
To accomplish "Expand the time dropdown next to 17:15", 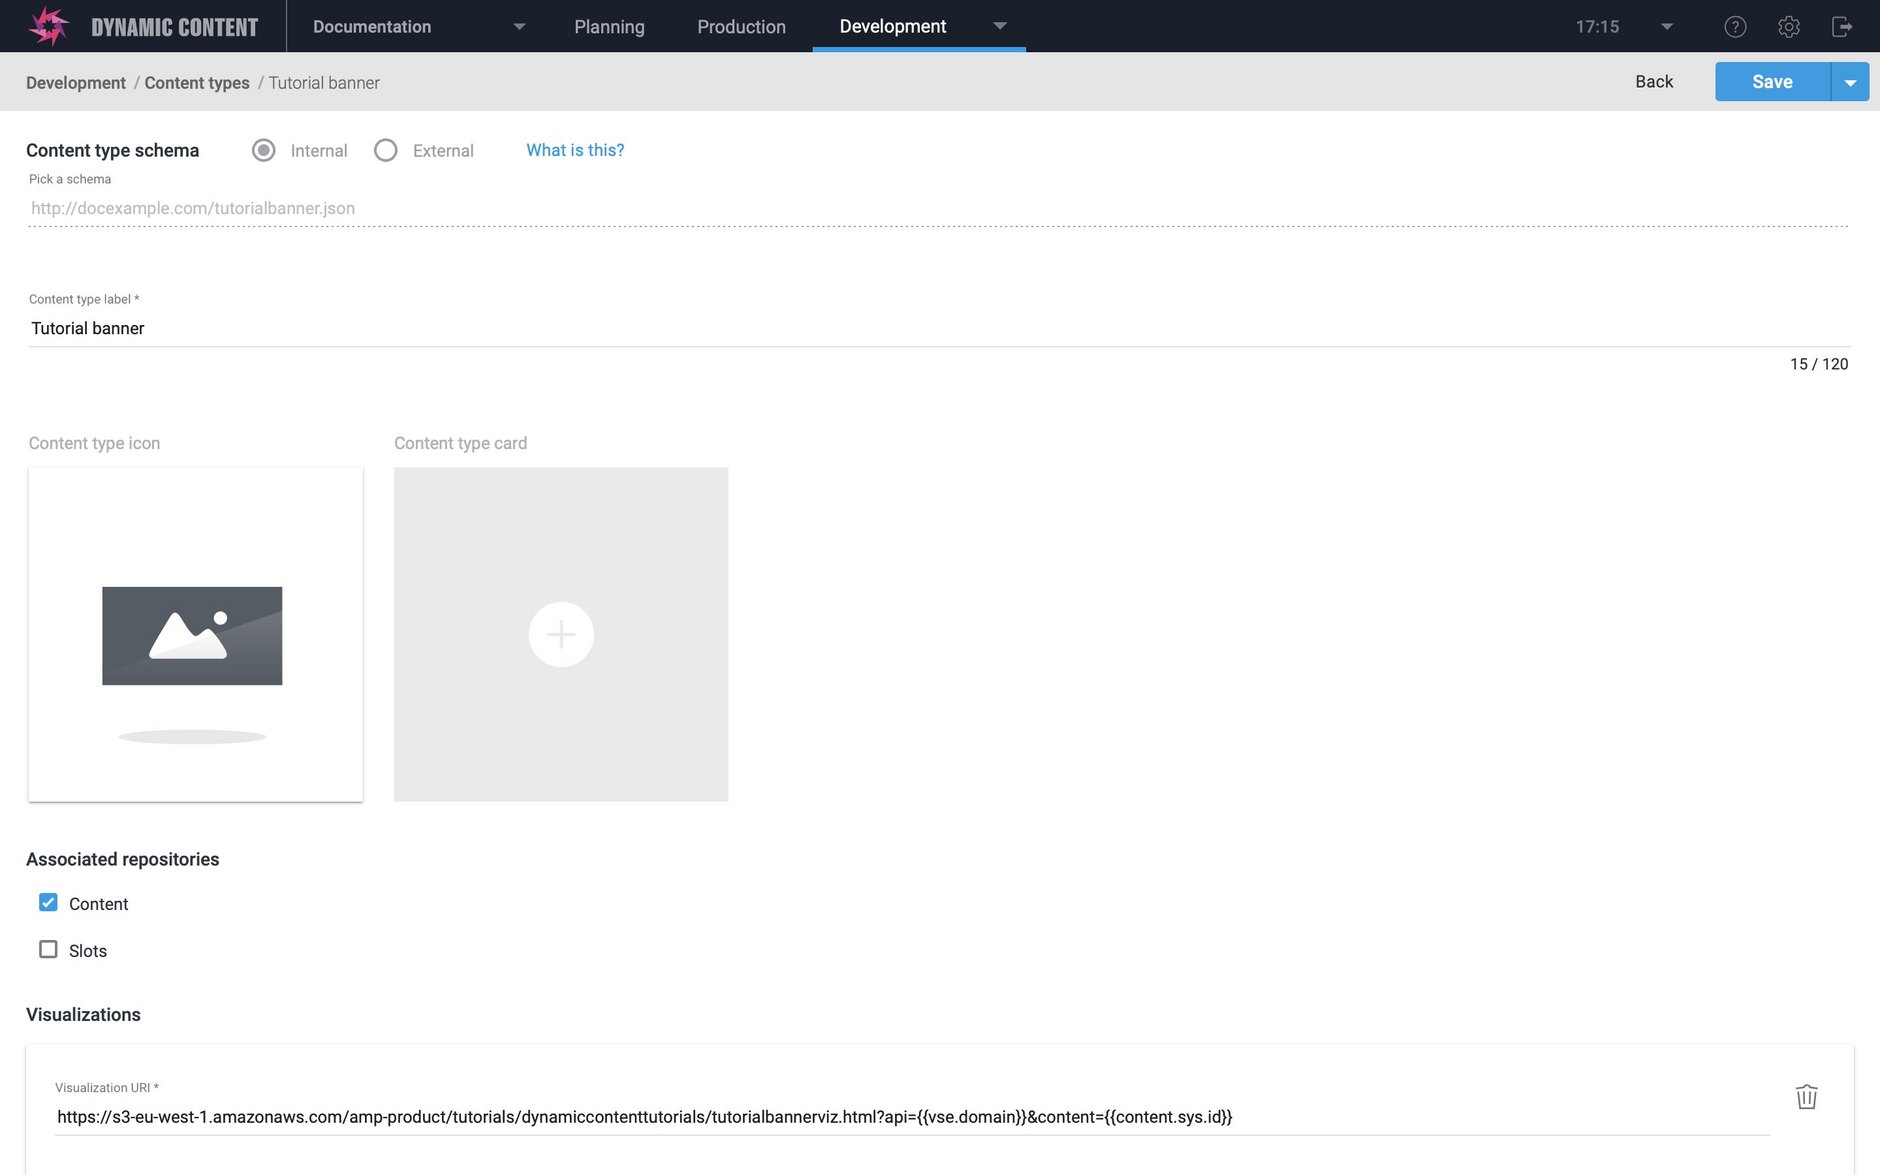I will pyautogui.click(x=1665, y=27).
